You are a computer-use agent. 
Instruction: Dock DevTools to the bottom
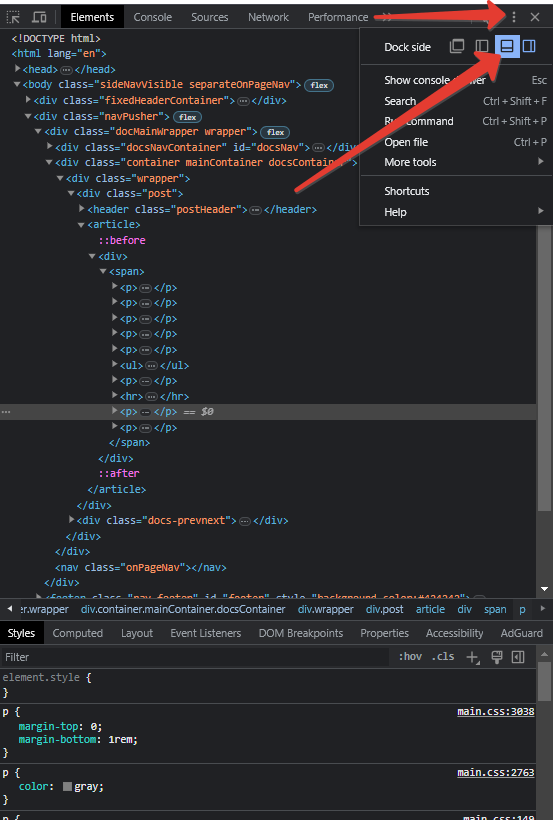[507, 47]
